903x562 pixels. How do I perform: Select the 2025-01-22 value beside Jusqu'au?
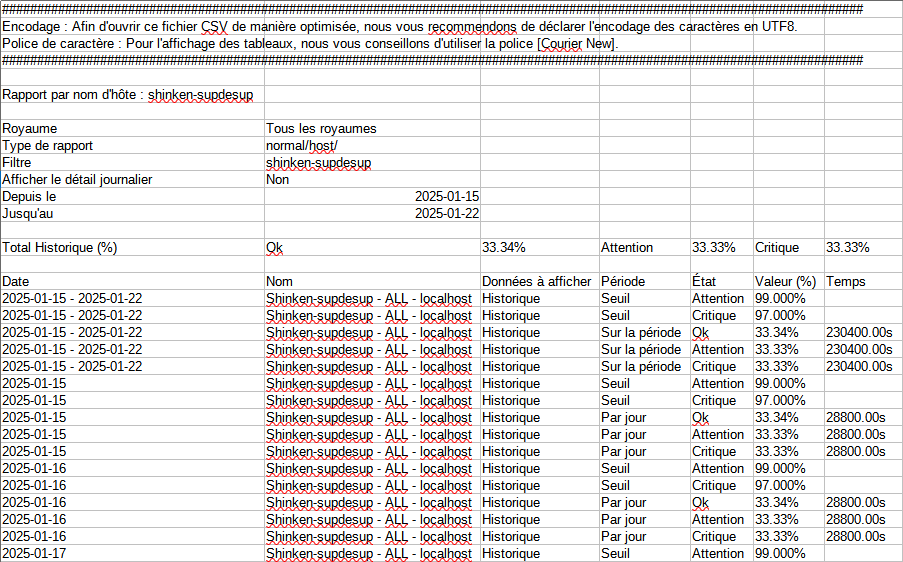point(446,214)
